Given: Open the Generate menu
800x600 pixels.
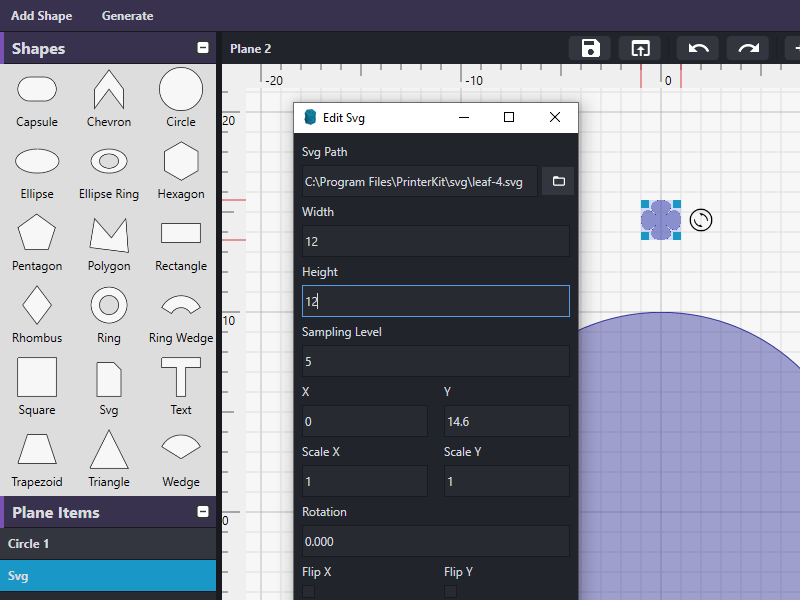Looking at the screenshot, I should click(128, 16).
